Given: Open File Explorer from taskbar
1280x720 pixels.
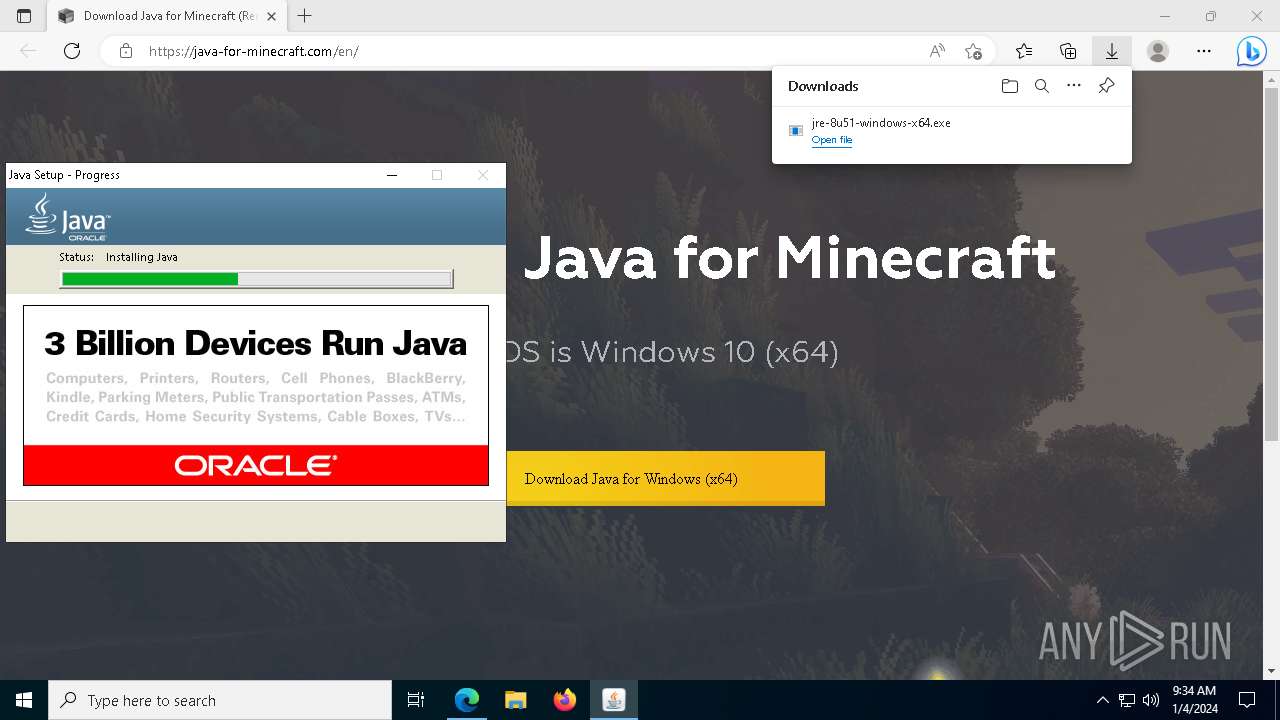Looking at the screenshot, I should click(x=516, y=700).
